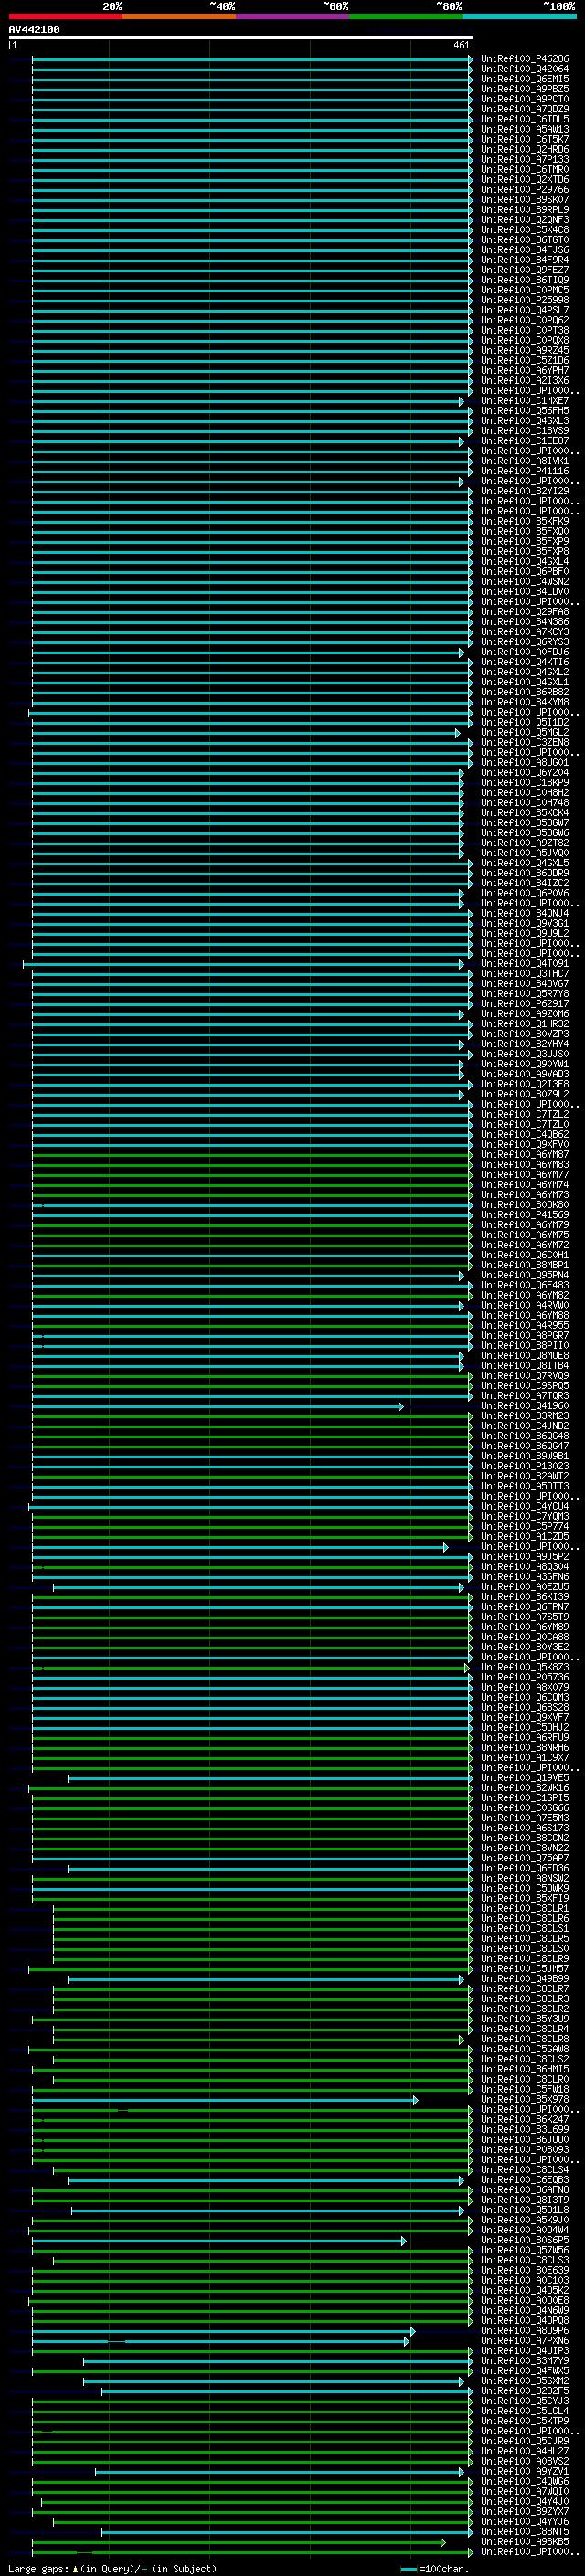Select hit label UniRef100_C5X4C8
Image resolution: width=585 pixels, height=2576 pixels.
(525, 230)
